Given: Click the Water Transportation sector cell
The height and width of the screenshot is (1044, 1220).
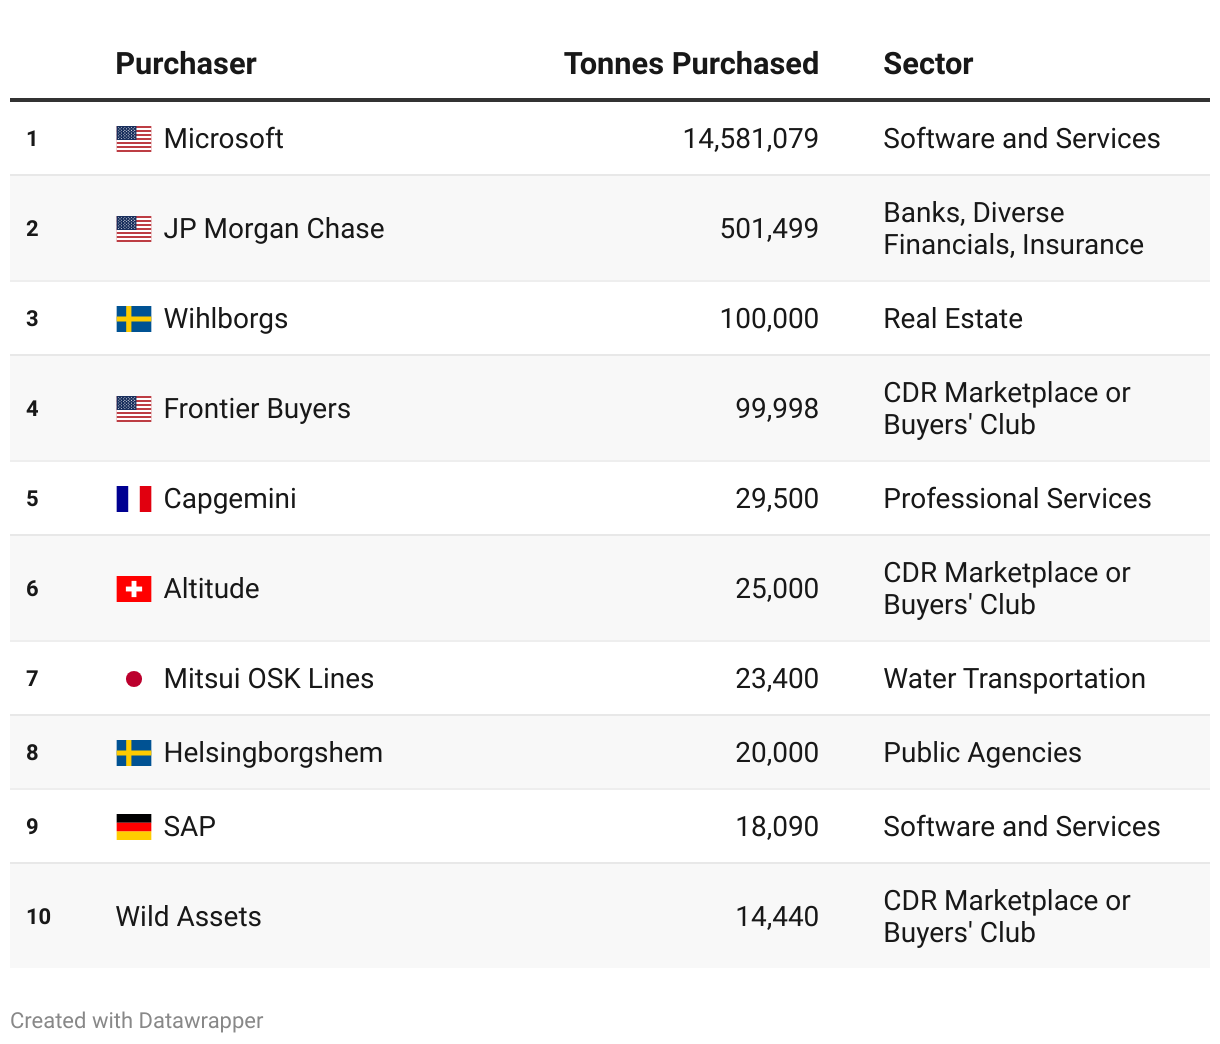Looking at the screenshot, I should tap(1014, 679).
